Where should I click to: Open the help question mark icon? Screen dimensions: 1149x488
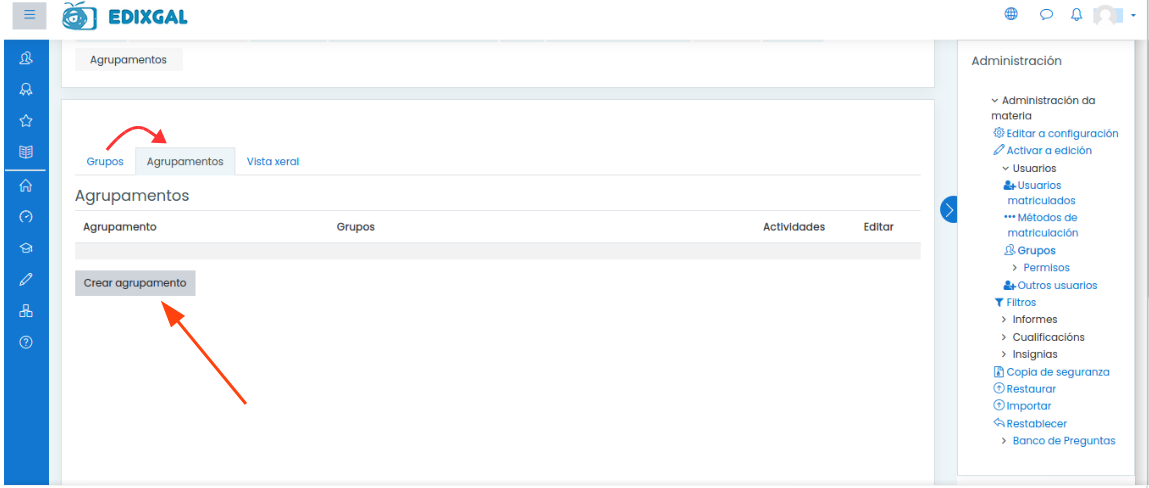click(26, 342)
